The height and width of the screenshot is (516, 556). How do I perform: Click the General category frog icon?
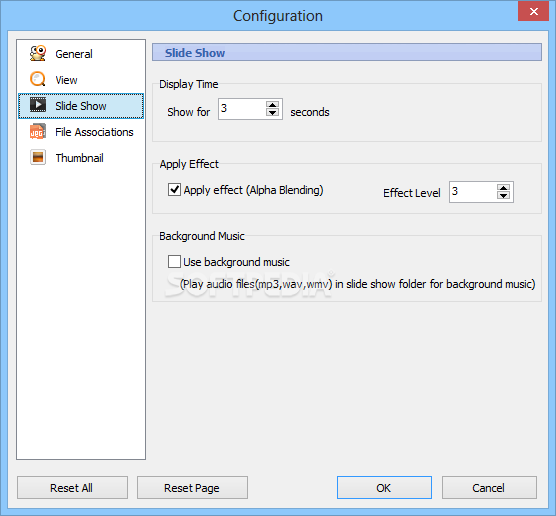pos(38,53)
